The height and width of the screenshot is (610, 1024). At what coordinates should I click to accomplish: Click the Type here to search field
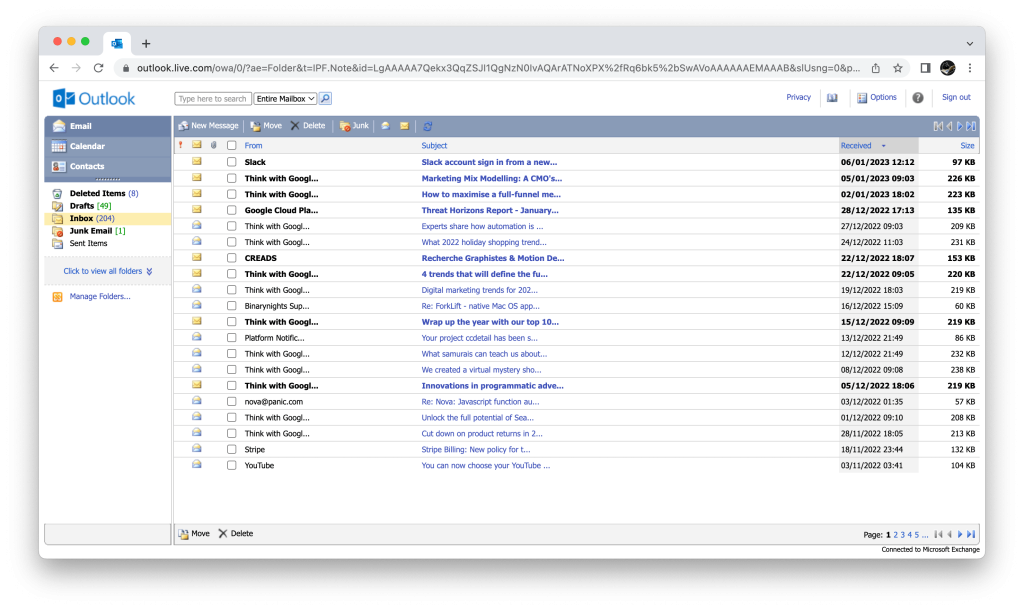pos(213,99)
